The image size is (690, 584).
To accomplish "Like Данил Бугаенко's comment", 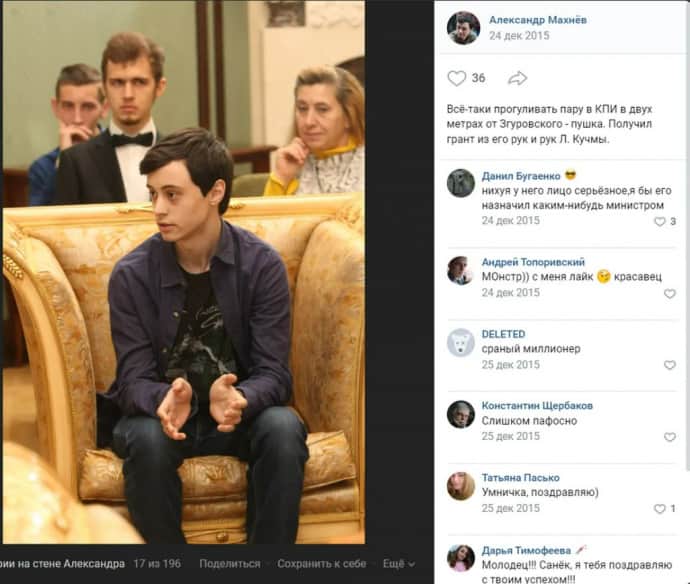I will [x=660, y=221].
